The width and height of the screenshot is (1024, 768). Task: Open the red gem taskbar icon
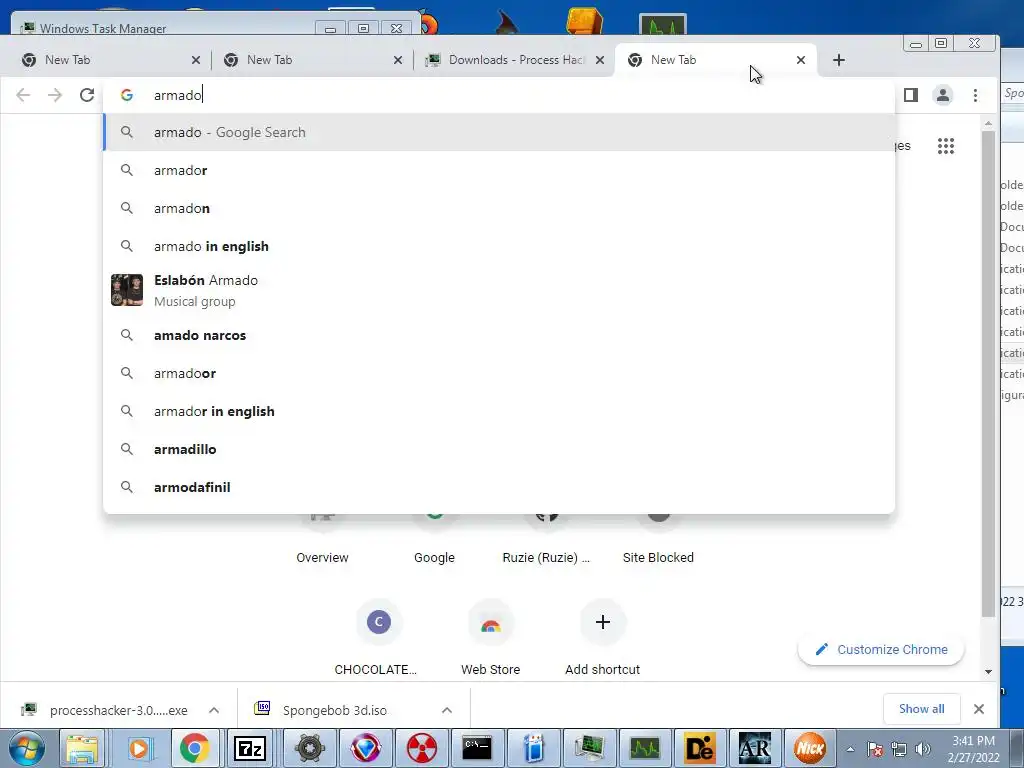[366, 748]
